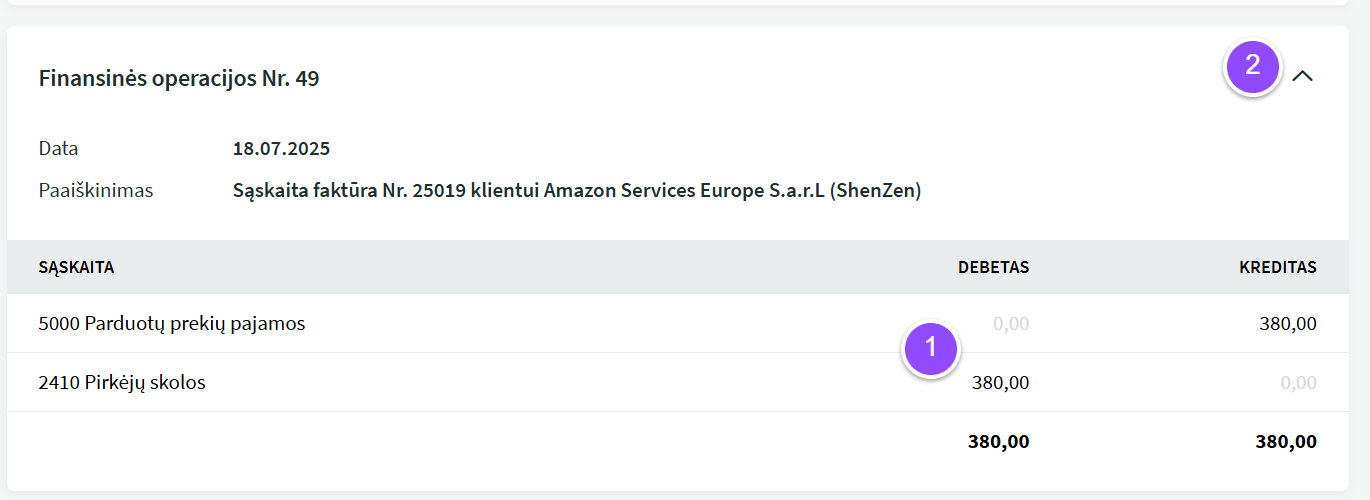Click the bold total credit 380,00
1370x500 pixels.
1286,442
